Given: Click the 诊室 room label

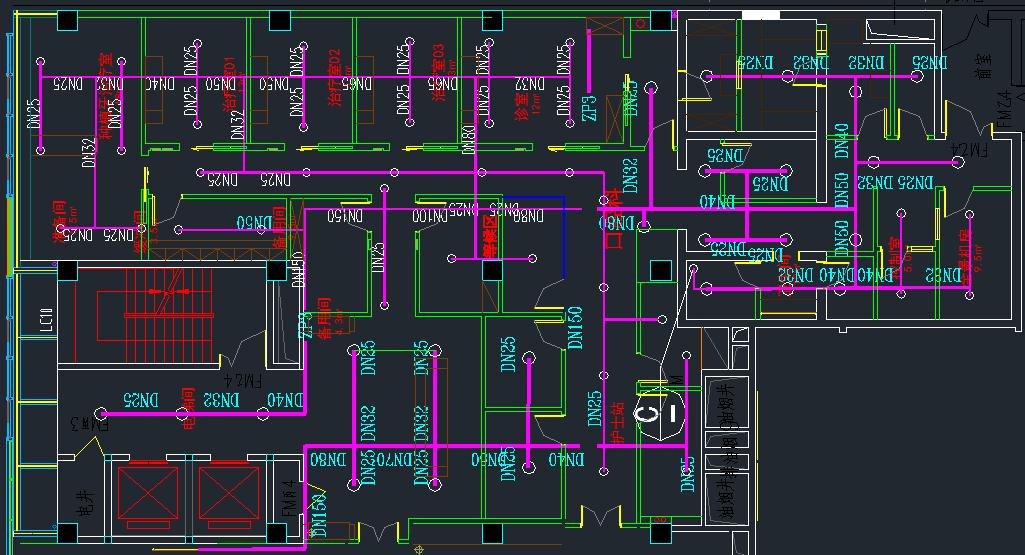Looking at the screenshot, I should point(521,102).
